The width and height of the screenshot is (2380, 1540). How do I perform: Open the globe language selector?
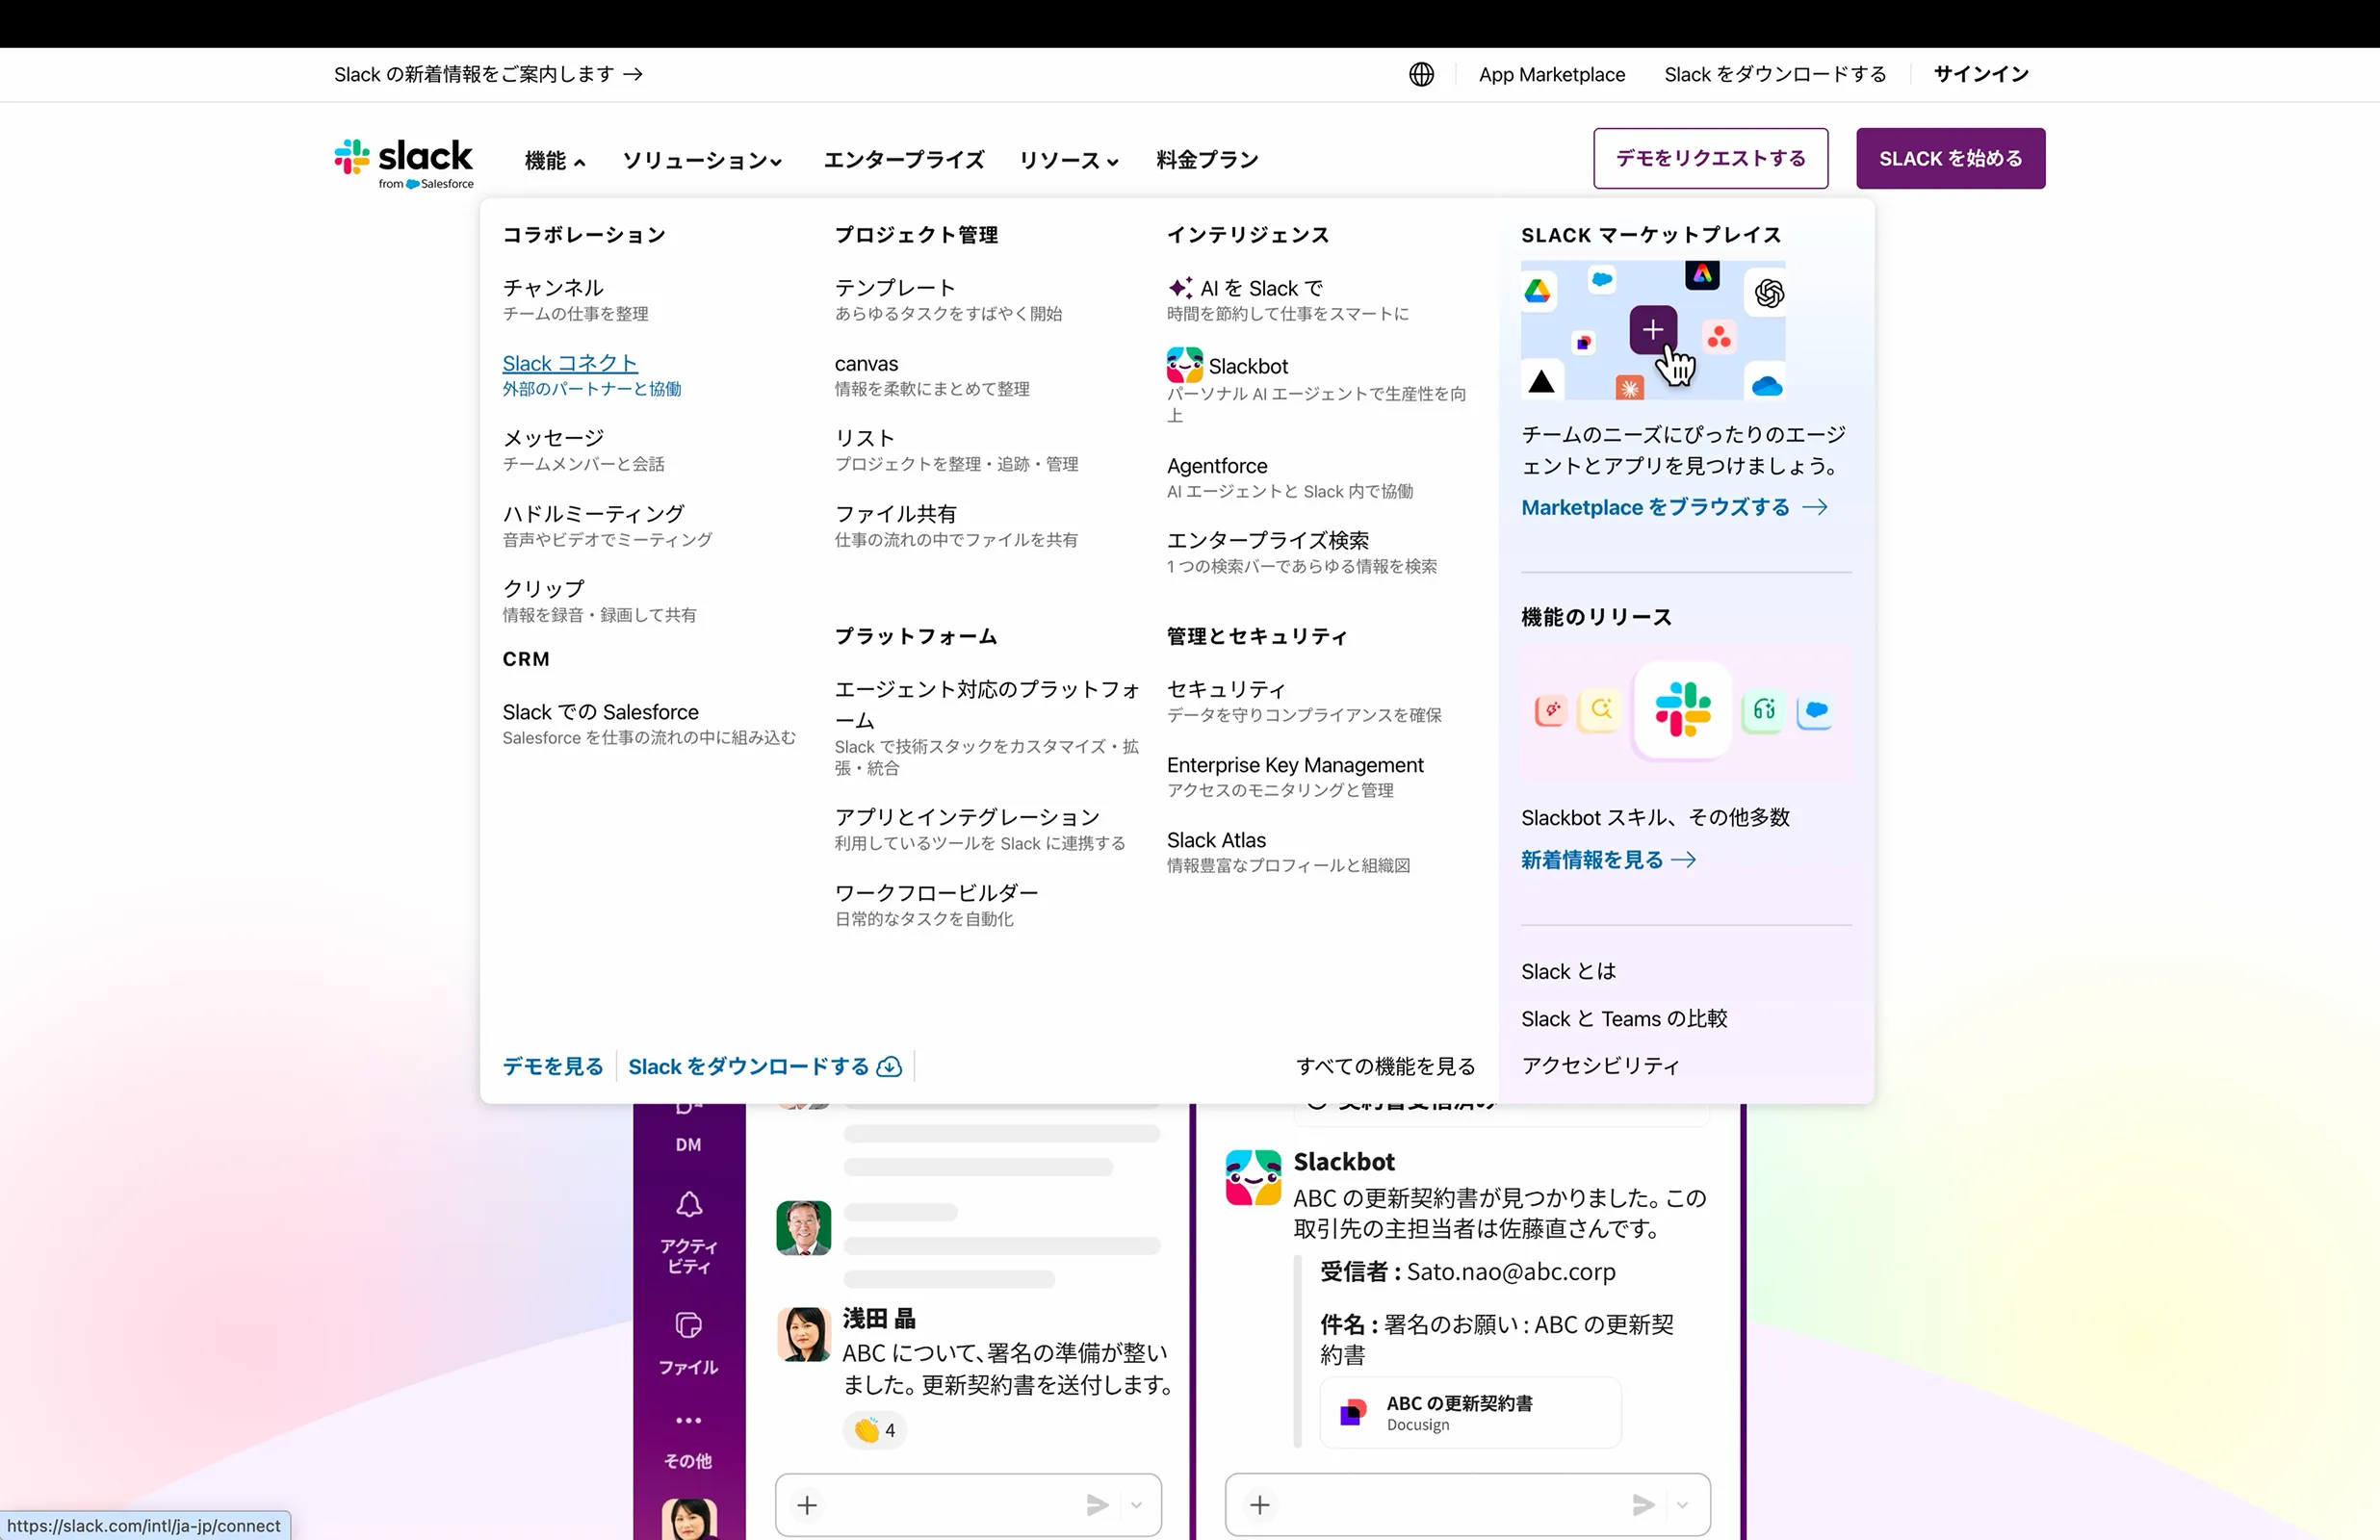(x=1421, y=74)
